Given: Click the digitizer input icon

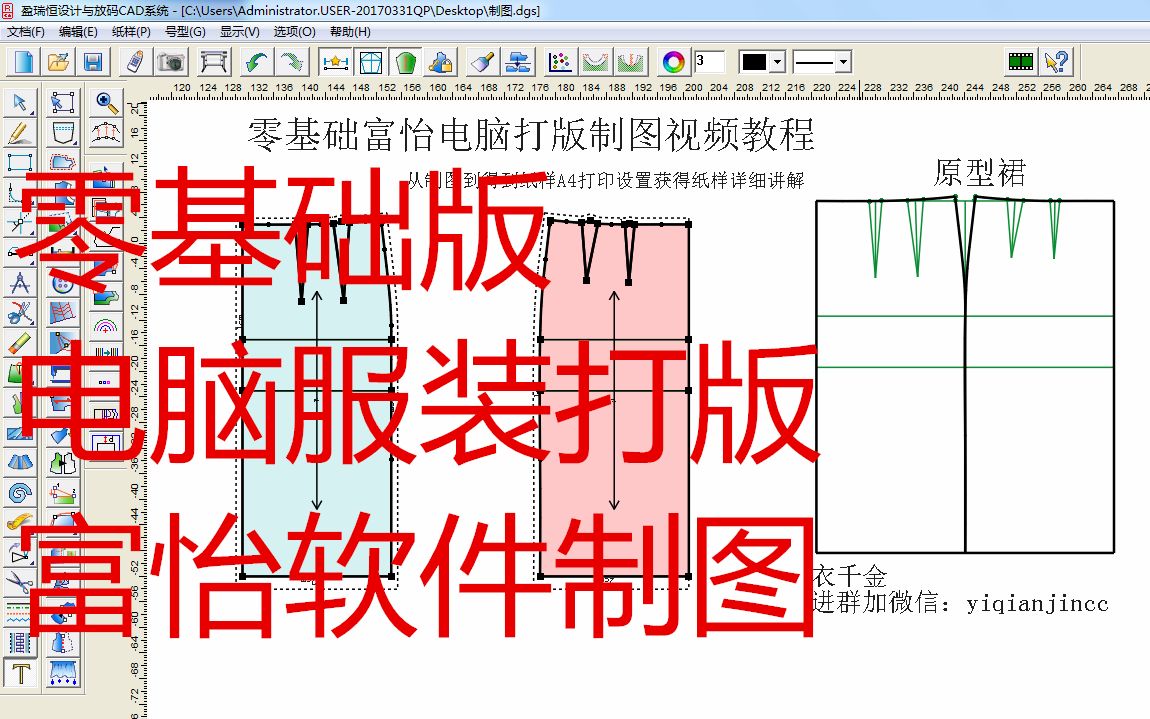Looking at the screenshot, I should pos(135,62).
